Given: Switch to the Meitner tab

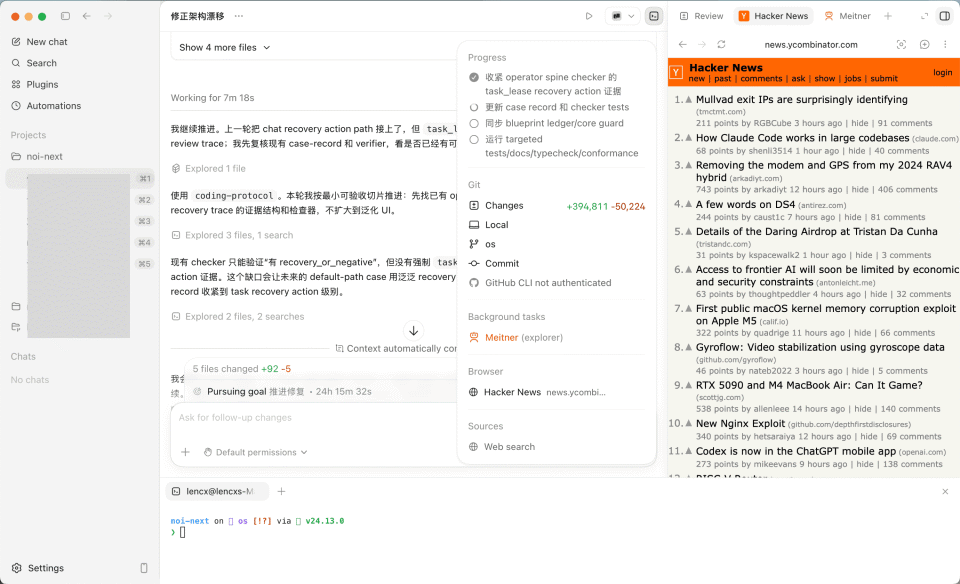Looking at the screenshot, I should pos(847,16).
